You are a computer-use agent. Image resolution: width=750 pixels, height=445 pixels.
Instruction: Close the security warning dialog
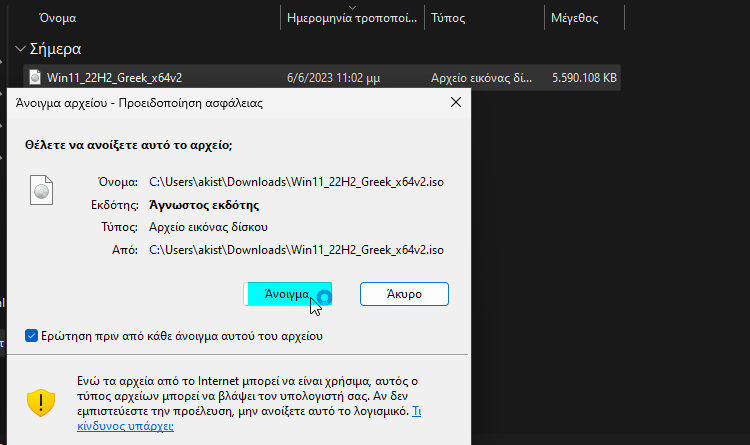[x=456, y=102]
